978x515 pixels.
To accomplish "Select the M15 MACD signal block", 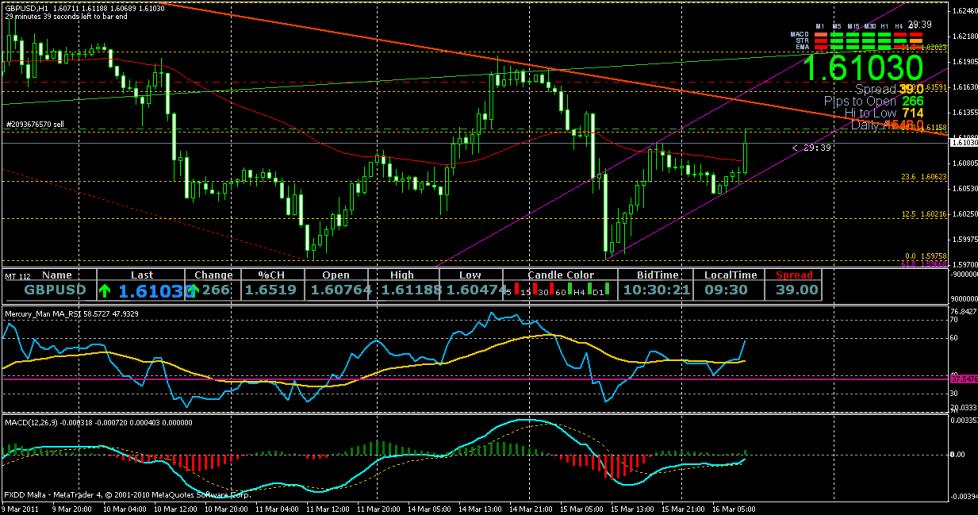I will tap(854, 34).
